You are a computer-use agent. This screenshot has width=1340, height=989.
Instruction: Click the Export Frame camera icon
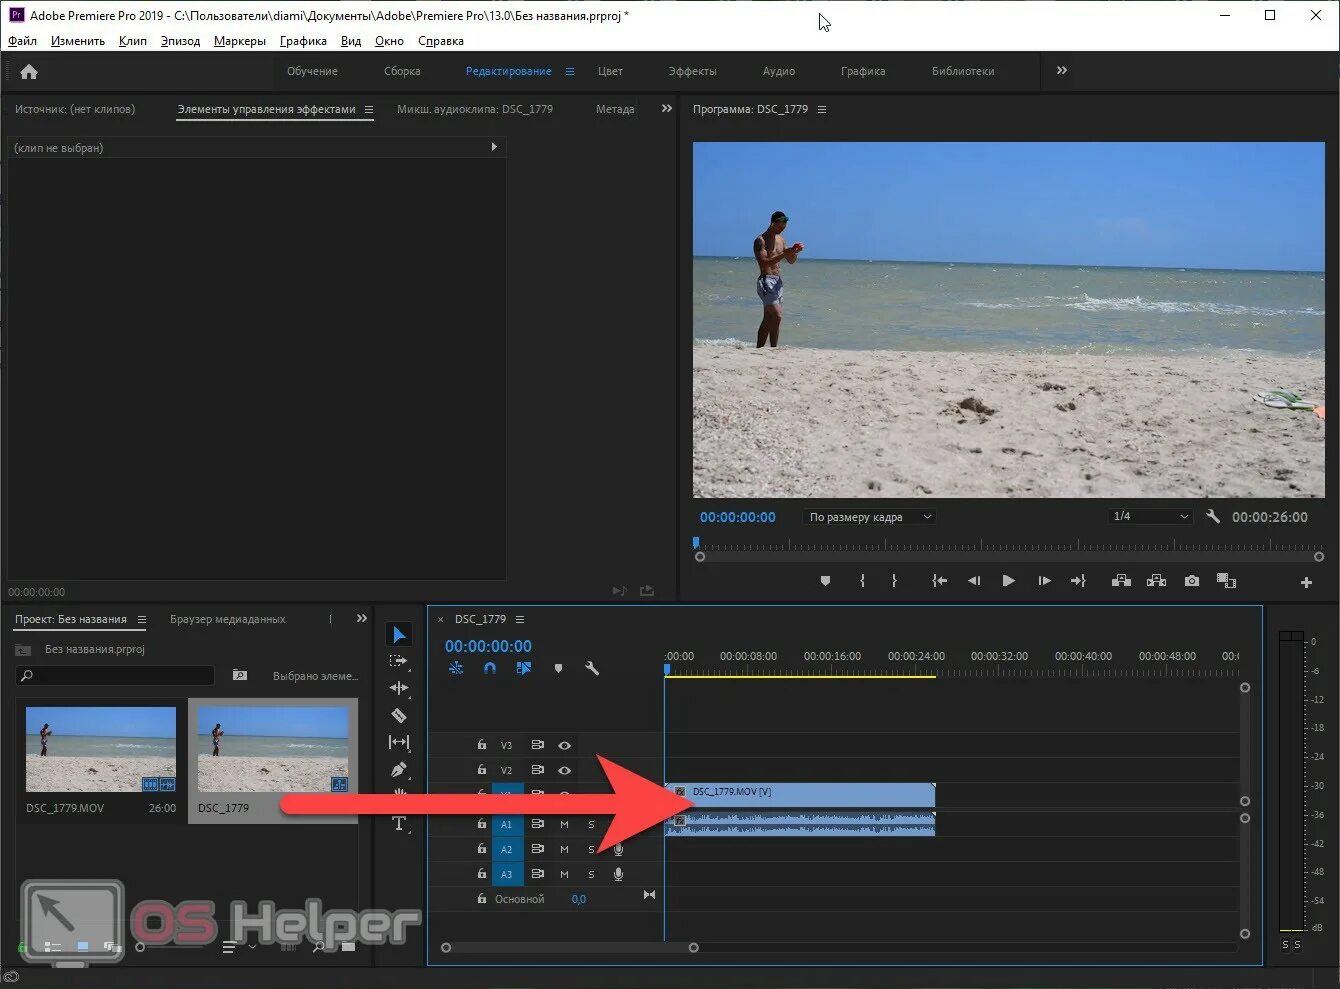coord(1191,581)
